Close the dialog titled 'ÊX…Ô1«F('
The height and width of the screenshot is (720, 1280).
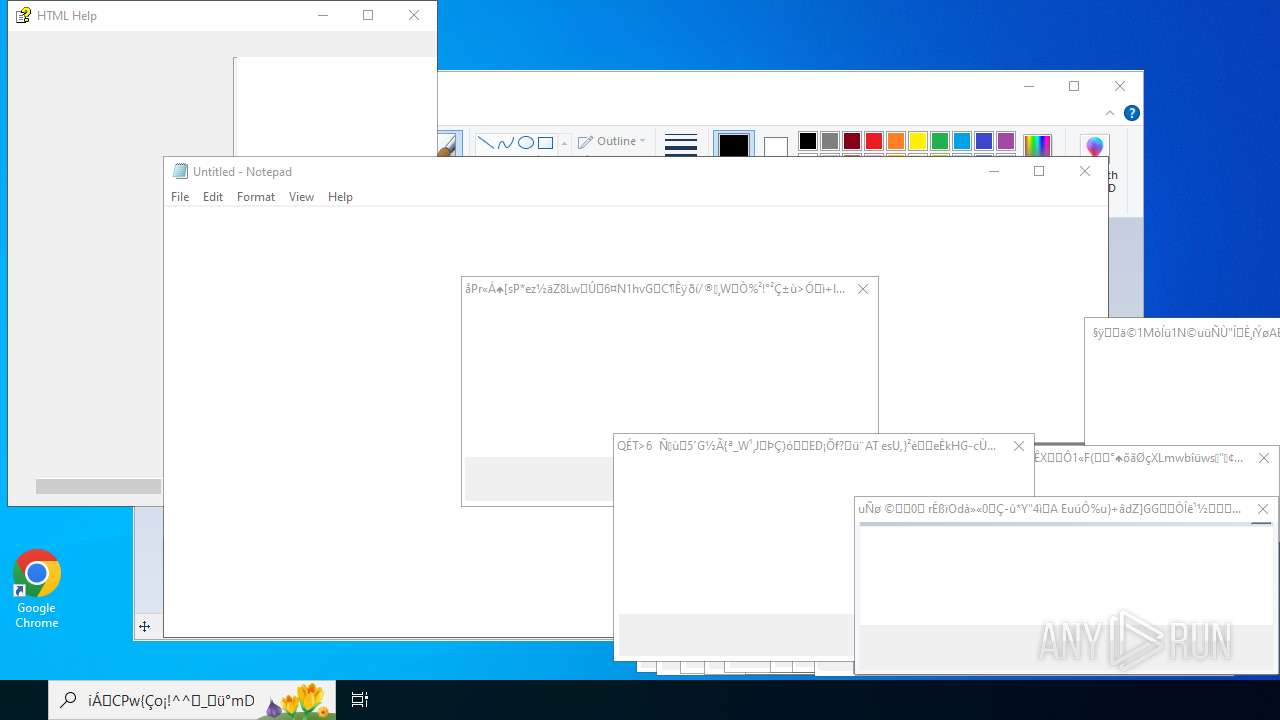tap(1264, 458)
